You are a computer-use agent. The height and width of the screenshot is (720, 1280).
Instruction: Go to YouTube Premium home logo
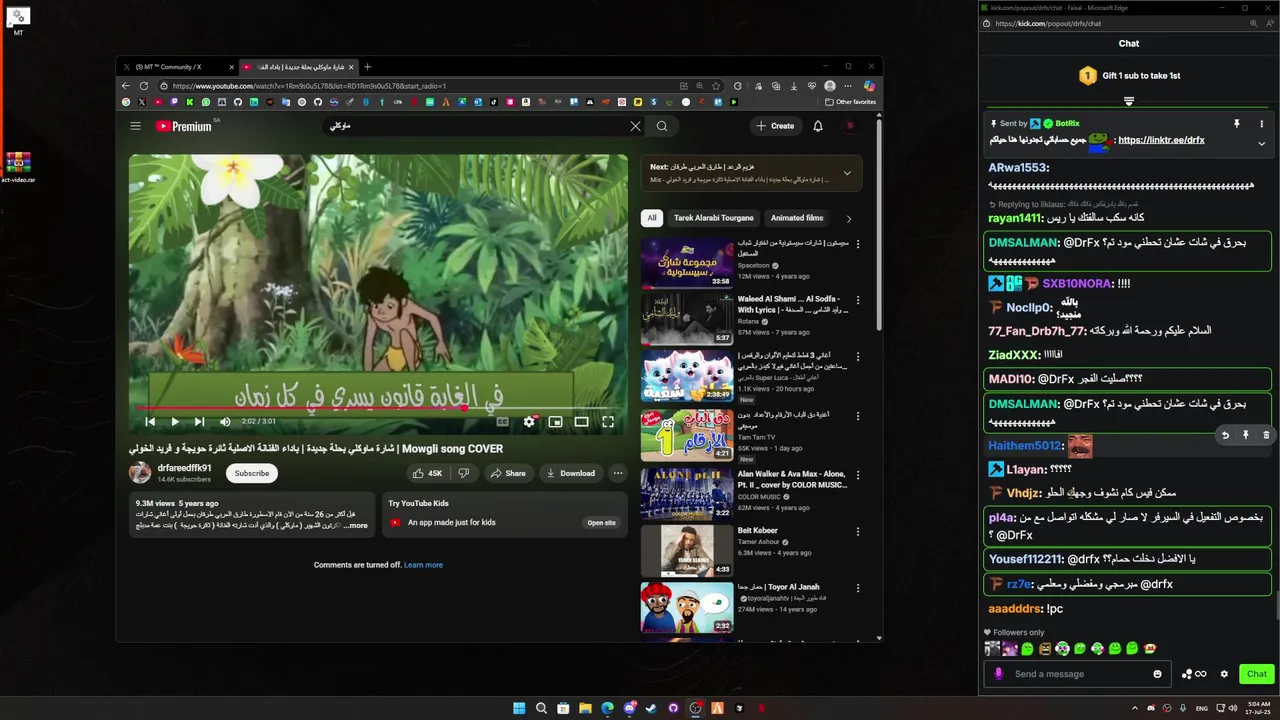(x=185, y=126)
